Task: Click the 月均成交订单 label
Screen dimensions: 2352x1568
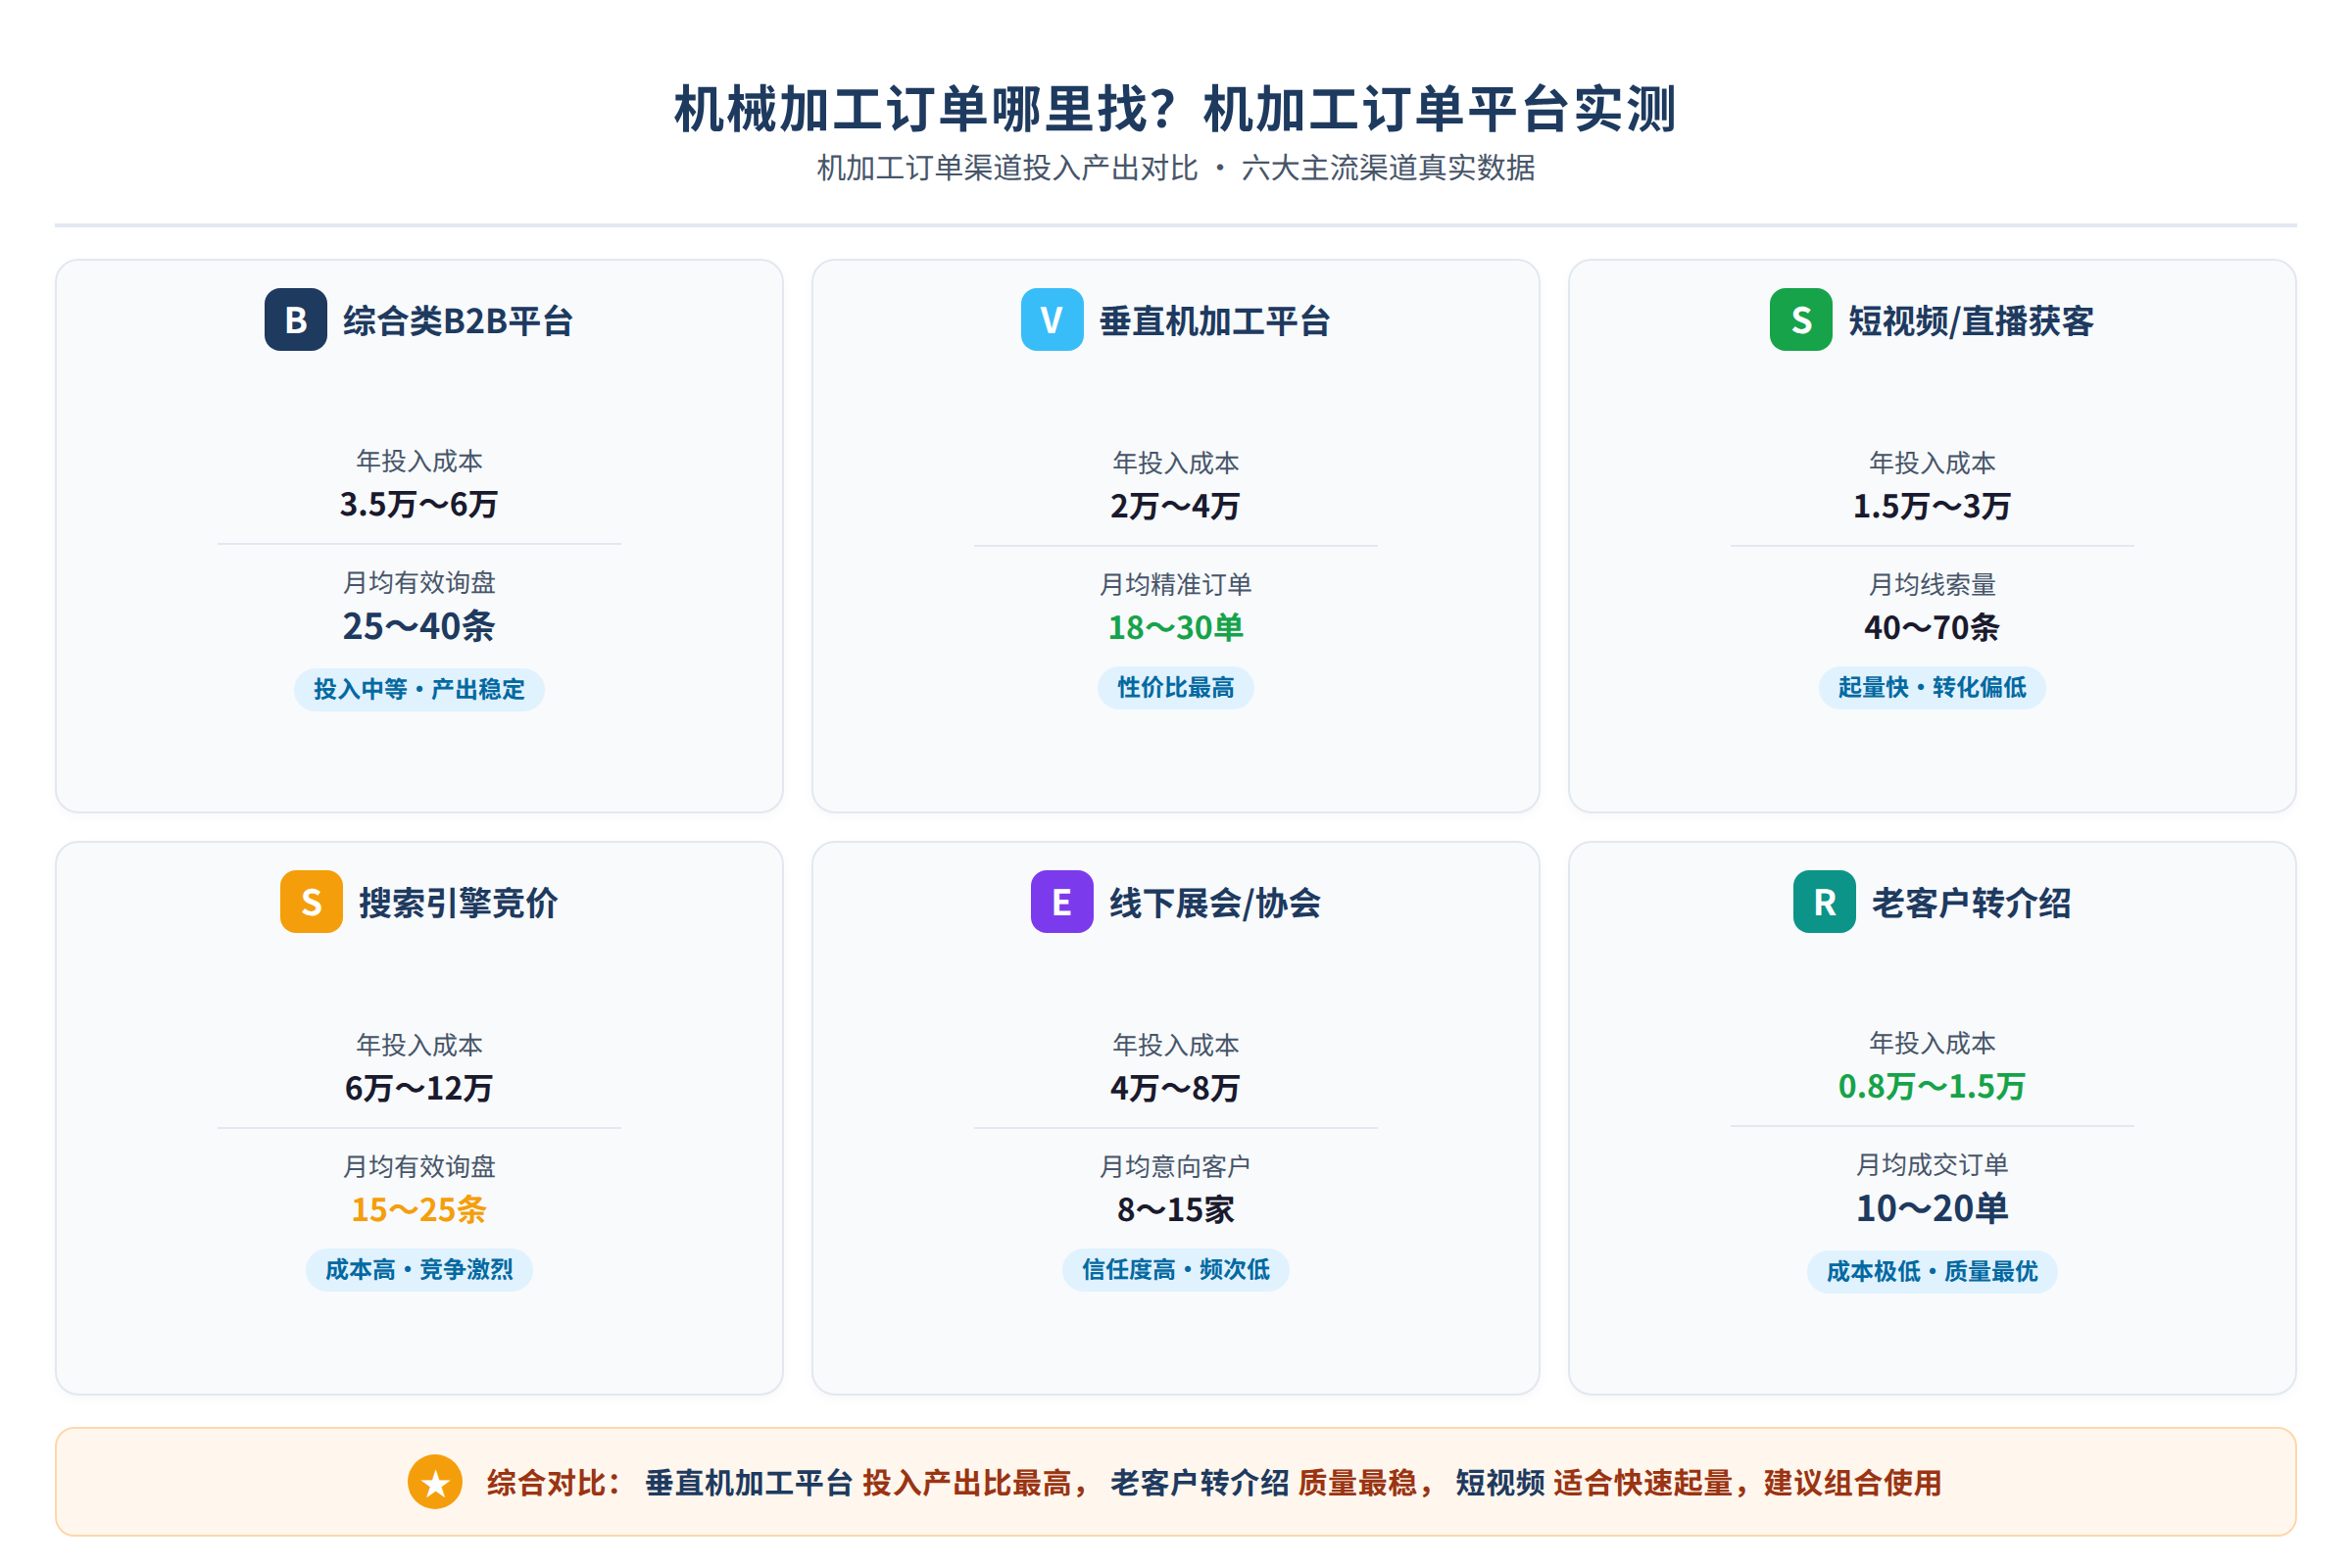Action: [1932, 1164]
